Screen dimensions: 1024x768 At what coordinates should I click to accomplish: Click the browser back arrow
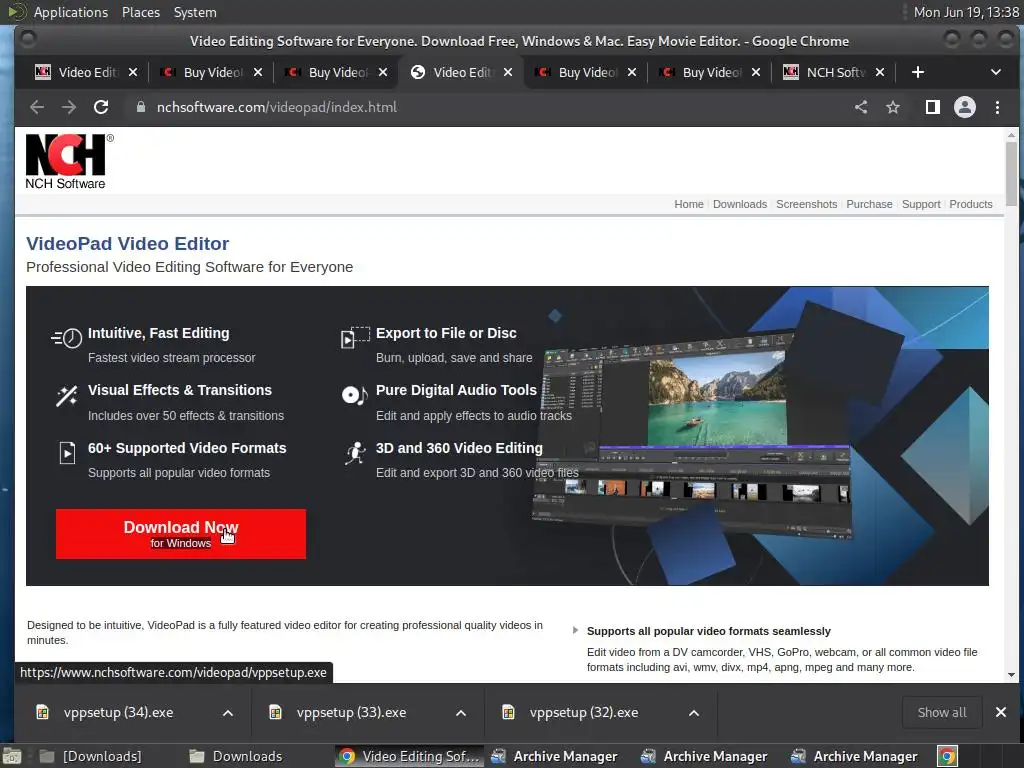pyautogui.click(x=37, y=107)
